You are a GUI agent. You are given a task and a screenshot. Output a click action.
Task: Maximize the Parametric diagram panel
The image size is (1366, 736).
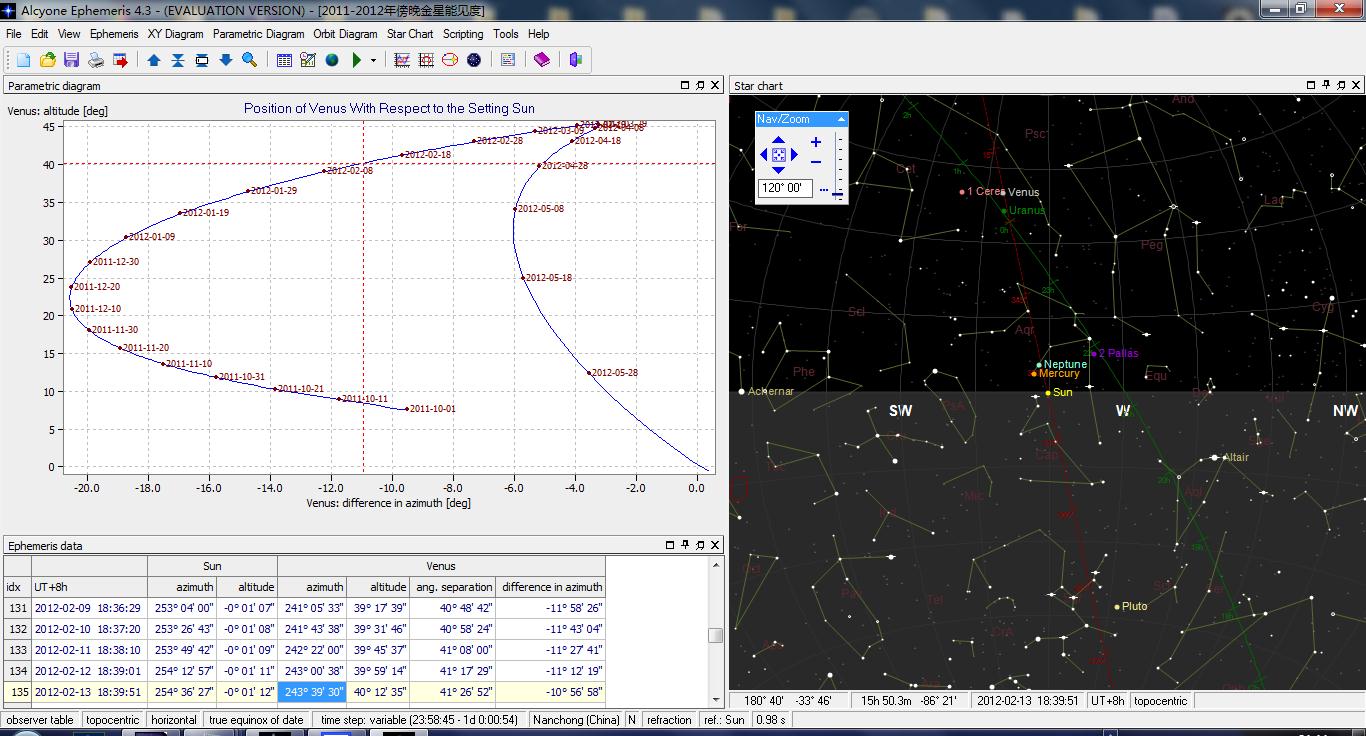(x=685, y=86)
